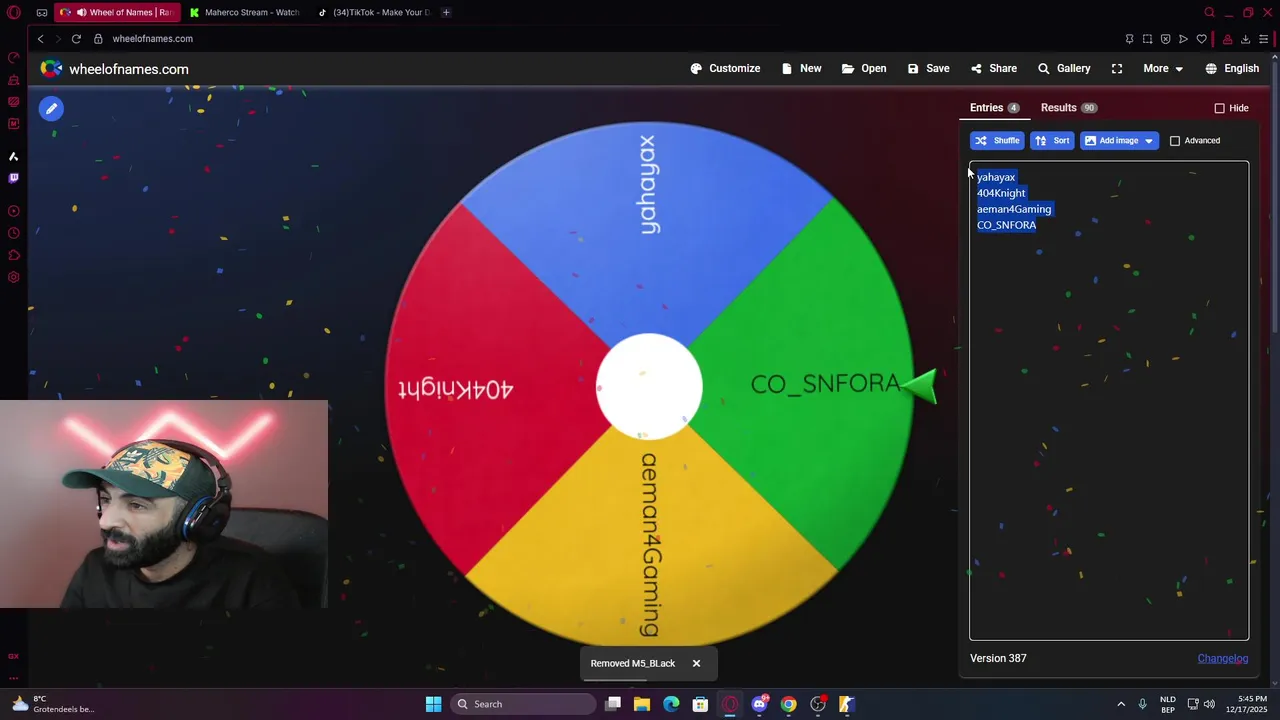Open Windows Start menu
Image resolution: width=1280 pixels, height=720 pixels.
click(433, 704)
